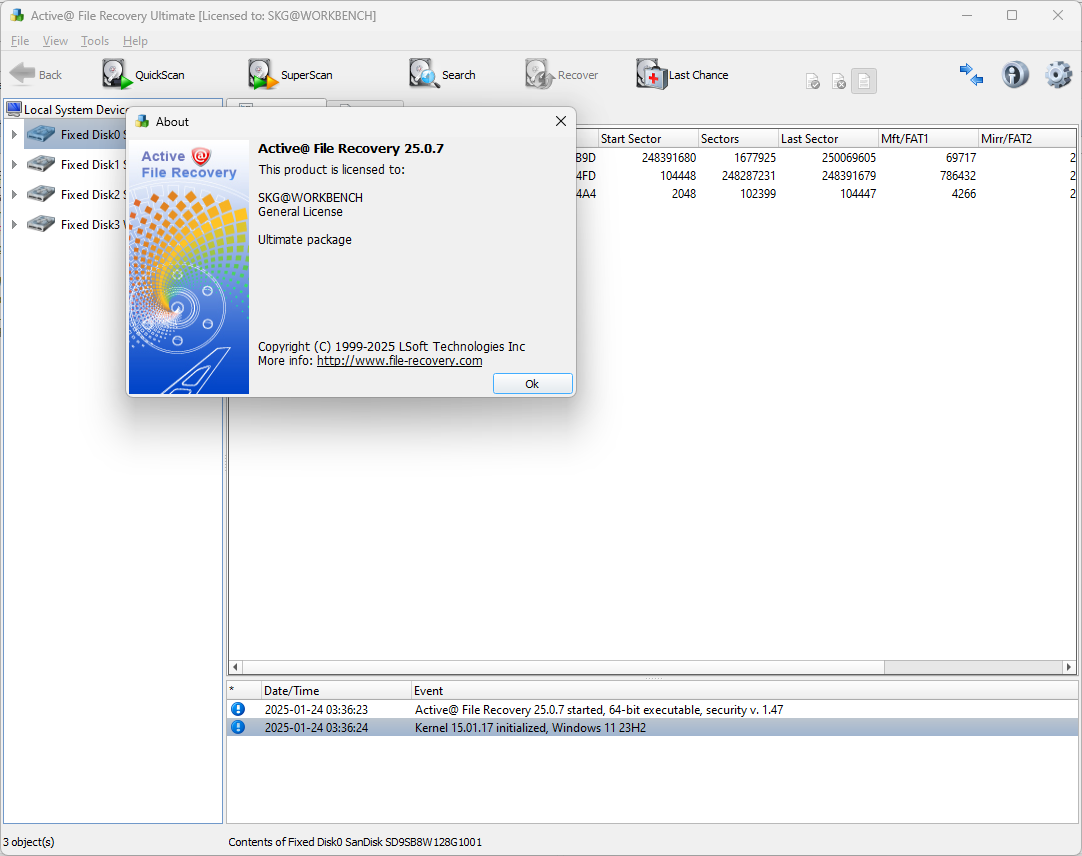Click the document with checkmark icon
1082x856 pixels.
pos(813,82)
